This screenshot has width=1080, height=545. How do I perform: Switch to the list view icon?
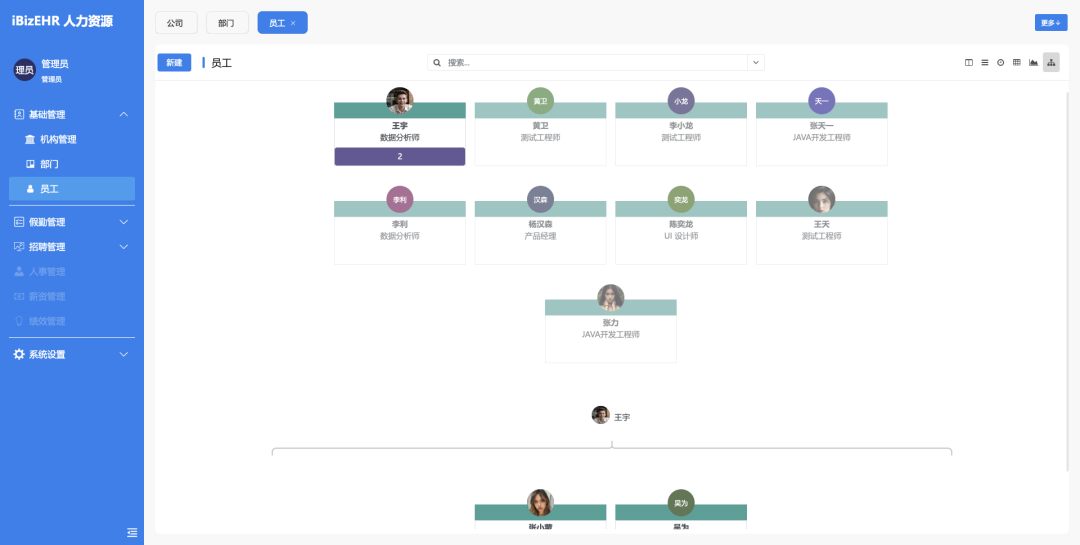click(985, 63)
